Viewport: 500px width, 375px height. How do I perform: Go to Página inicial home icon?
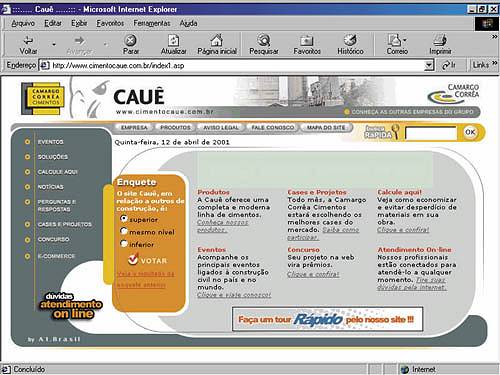tap(217, 41)
